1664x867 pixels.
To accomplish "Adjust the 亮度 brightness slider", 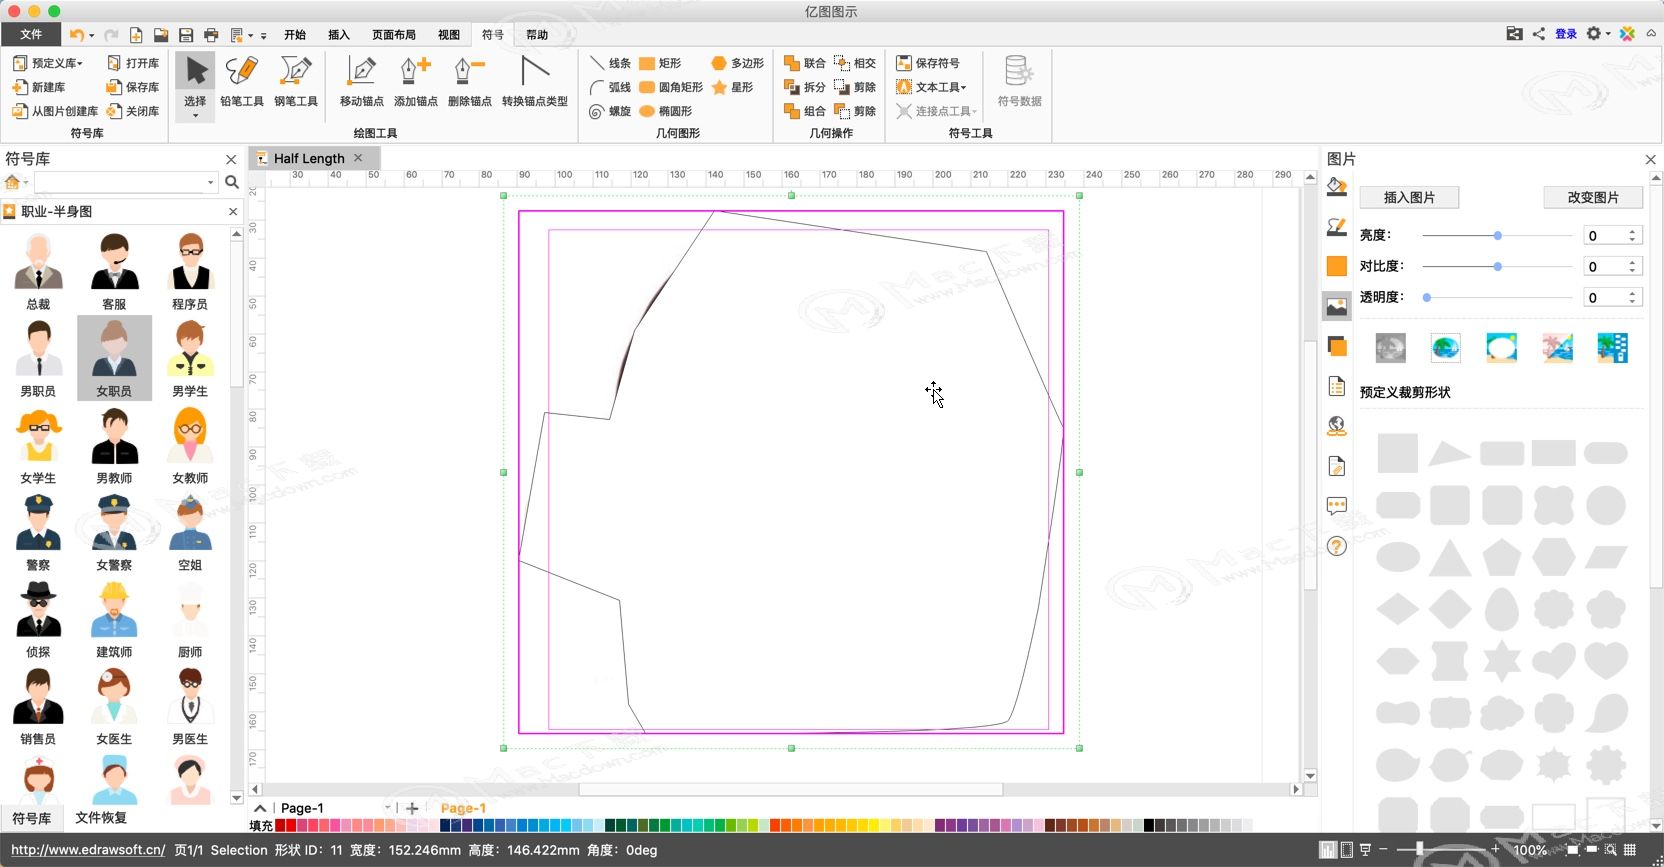I will coord(1497,236).
